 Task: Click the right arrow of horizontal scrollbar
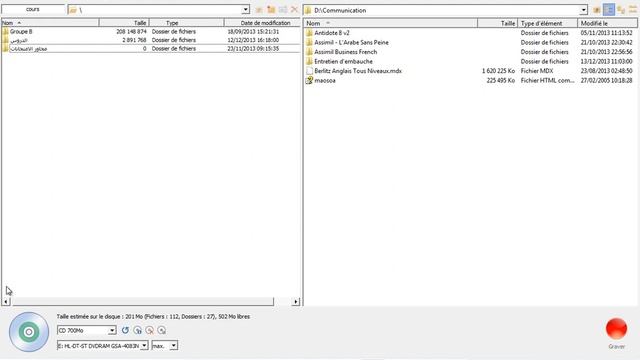point(296,302)
